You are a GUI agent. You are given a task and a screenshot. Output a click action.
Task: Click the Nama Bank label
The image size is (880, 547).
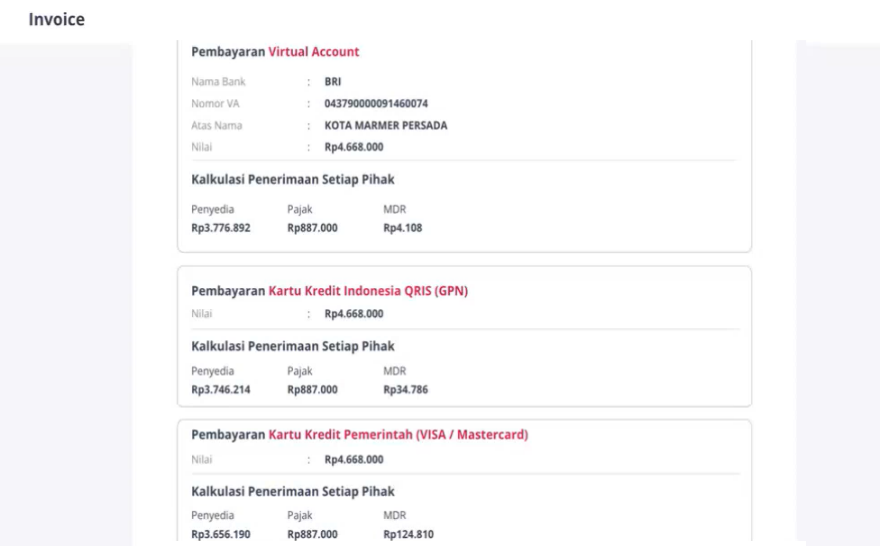(x=218, y=82)
